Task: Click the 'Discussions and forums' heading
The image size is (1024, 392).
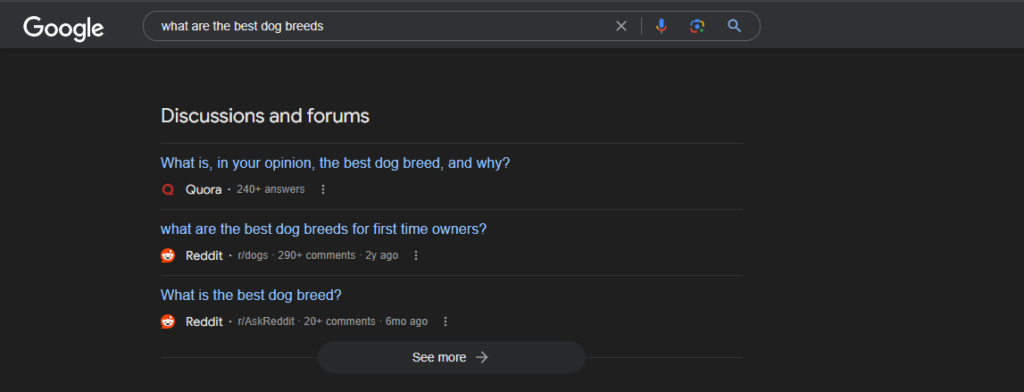Action: click(x=265, y=116)
